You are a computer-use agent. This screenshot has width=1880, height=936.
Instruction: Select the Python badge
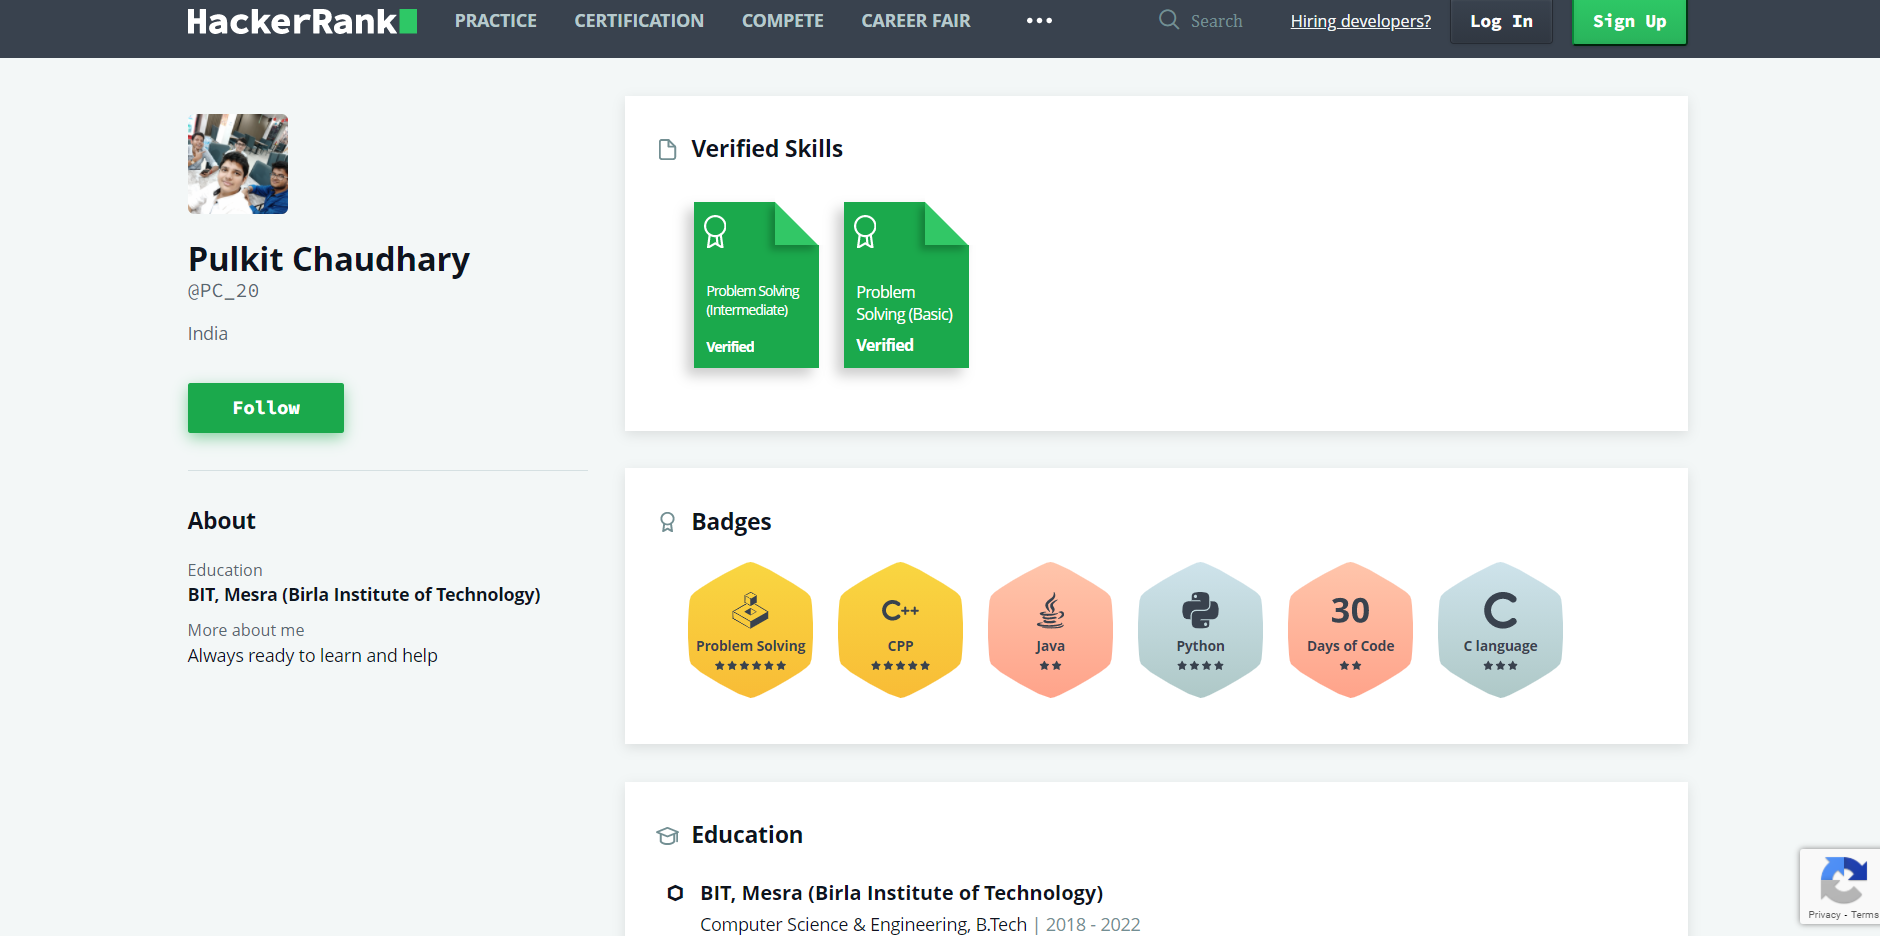[x=1201, y=630]
